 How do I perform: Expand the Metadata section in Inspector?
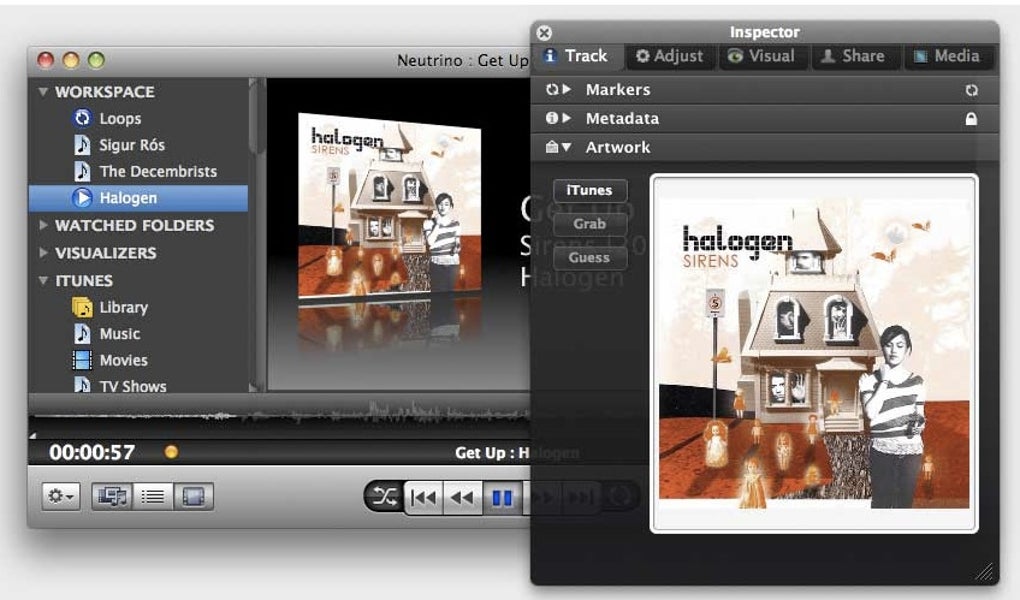pos(567,118)
